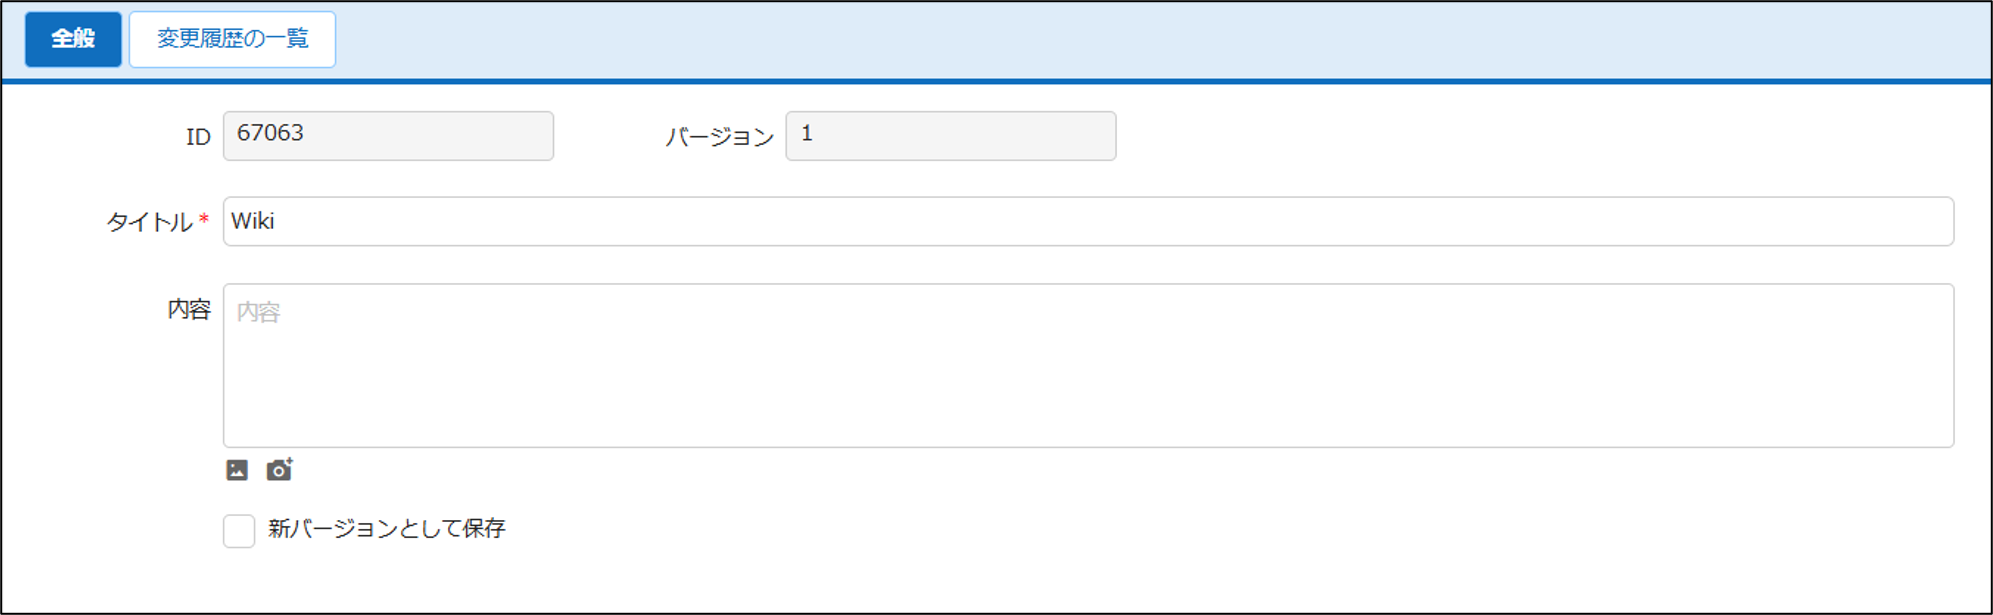Switch to the 全般 tab
Image resolution: width=1993 pixels, height=615 pixels.
coord(73,39)
